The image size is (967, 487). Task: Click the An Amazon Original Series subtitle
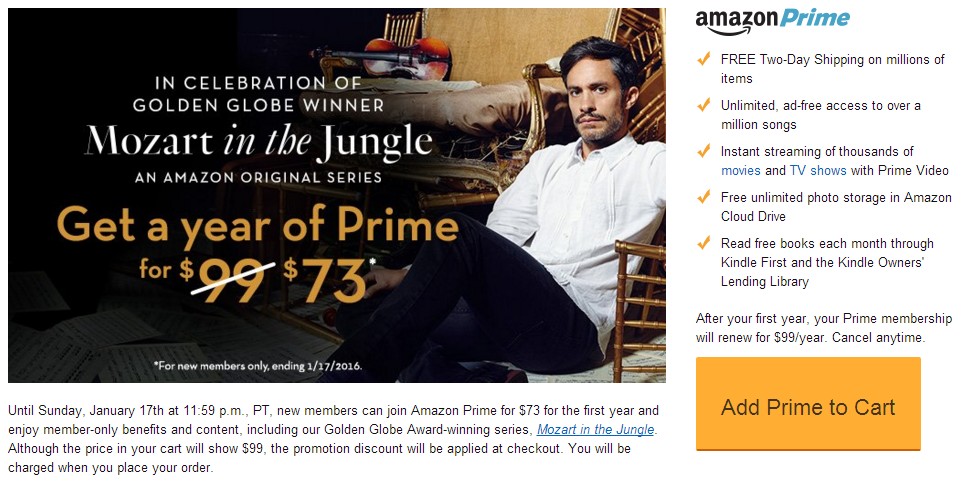click(258, 178)
